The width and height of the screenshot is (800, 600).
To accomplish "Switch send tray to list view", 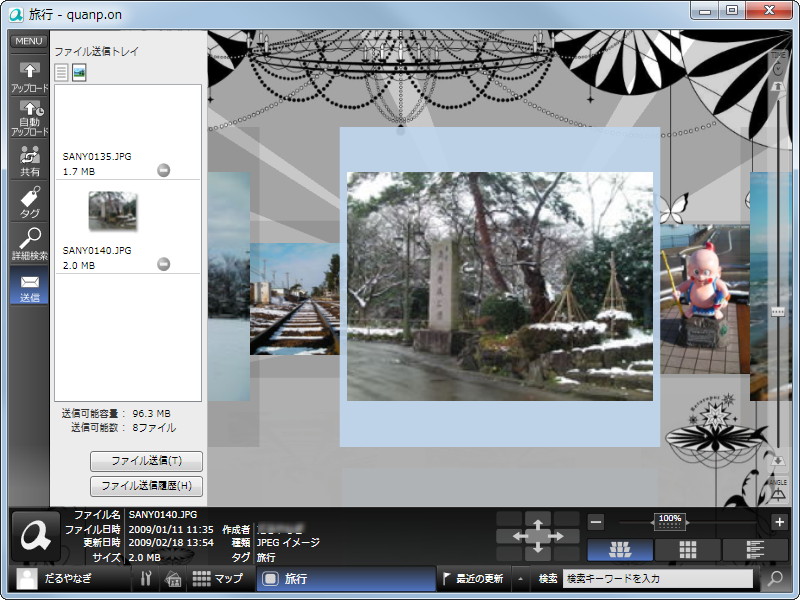I will [x=61, y=72].
